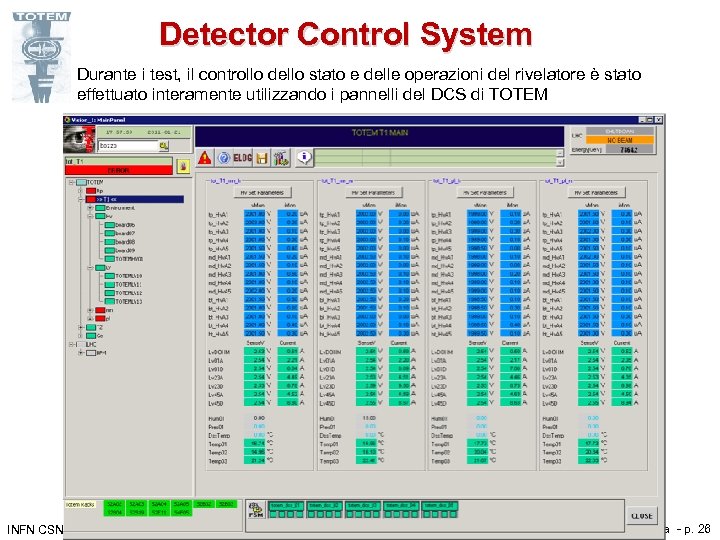This screenshot has width=720, height=540.
Task: Click the CLOSE button
Action: (642, 516)
